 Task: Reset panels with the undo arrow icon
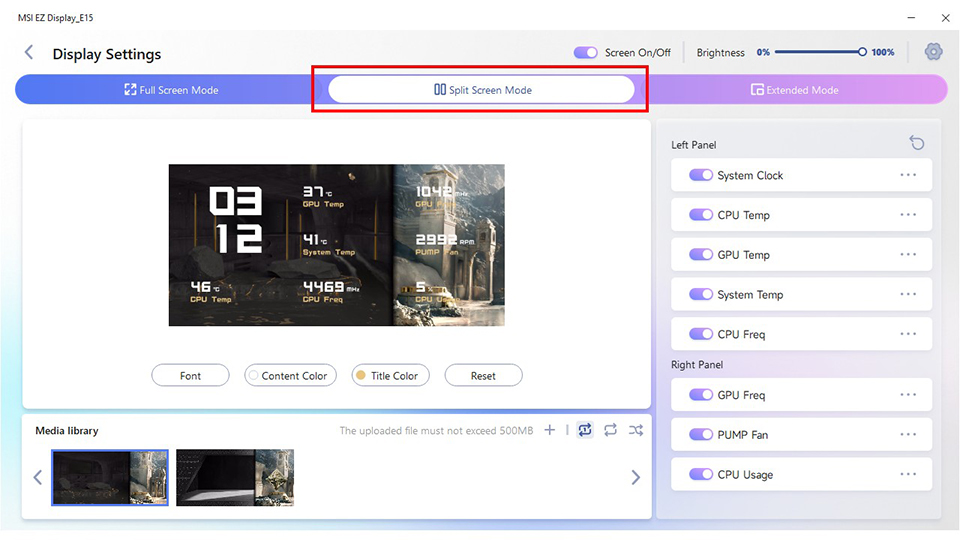917,143
